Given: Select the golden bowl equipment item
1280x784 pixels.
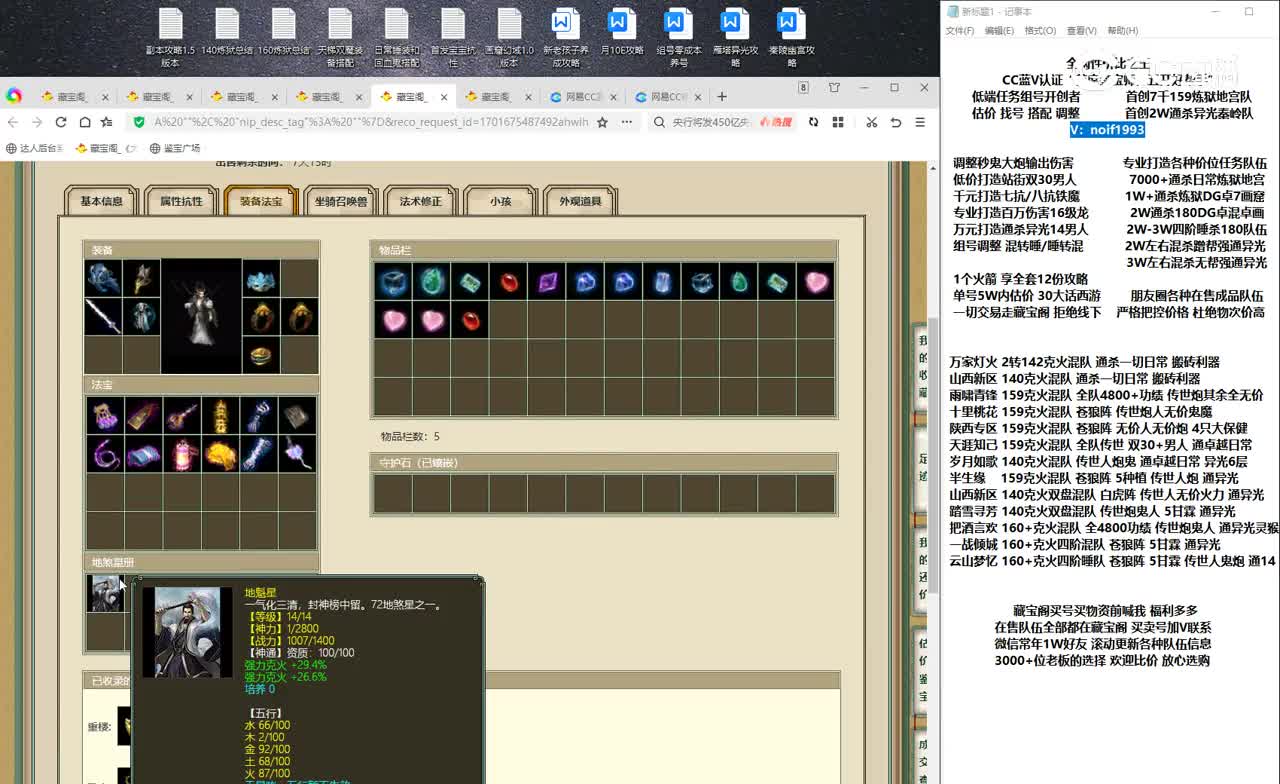Looking at the screenshot, I should pos(261,354).
